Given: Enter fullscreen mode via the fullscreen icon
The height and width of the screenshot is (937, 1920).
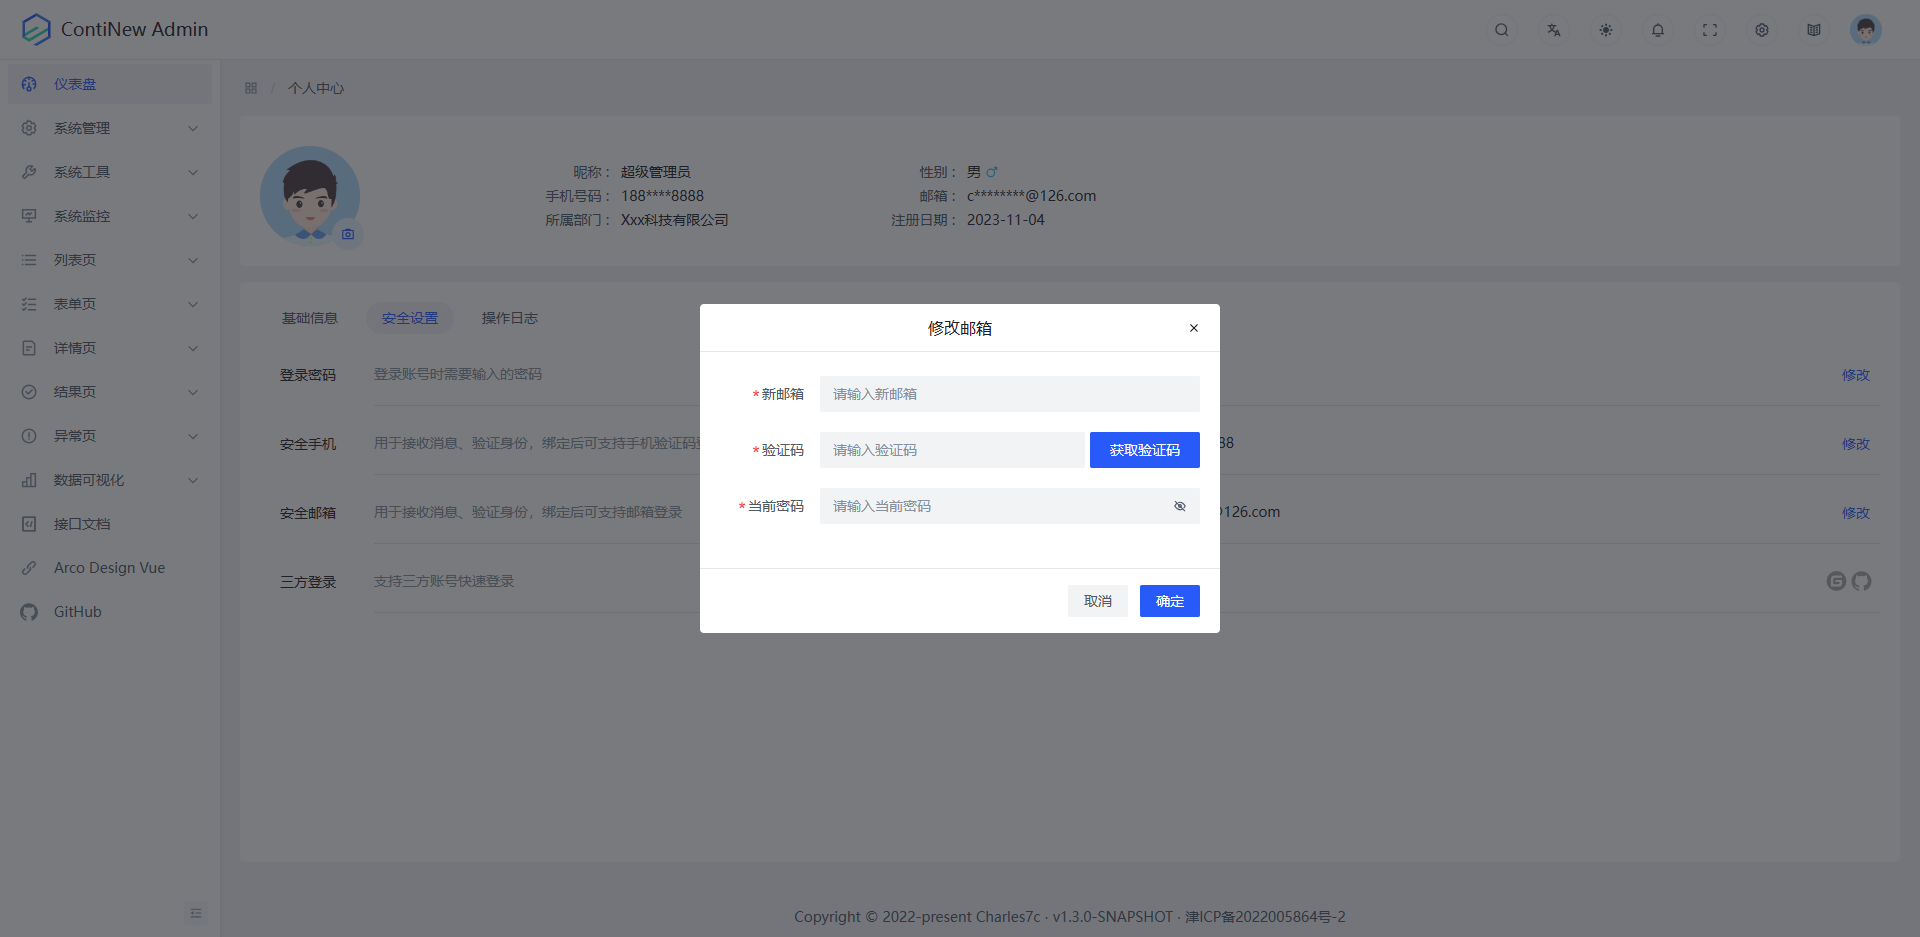Looking at the screenshot, I should pos(1710,30).
